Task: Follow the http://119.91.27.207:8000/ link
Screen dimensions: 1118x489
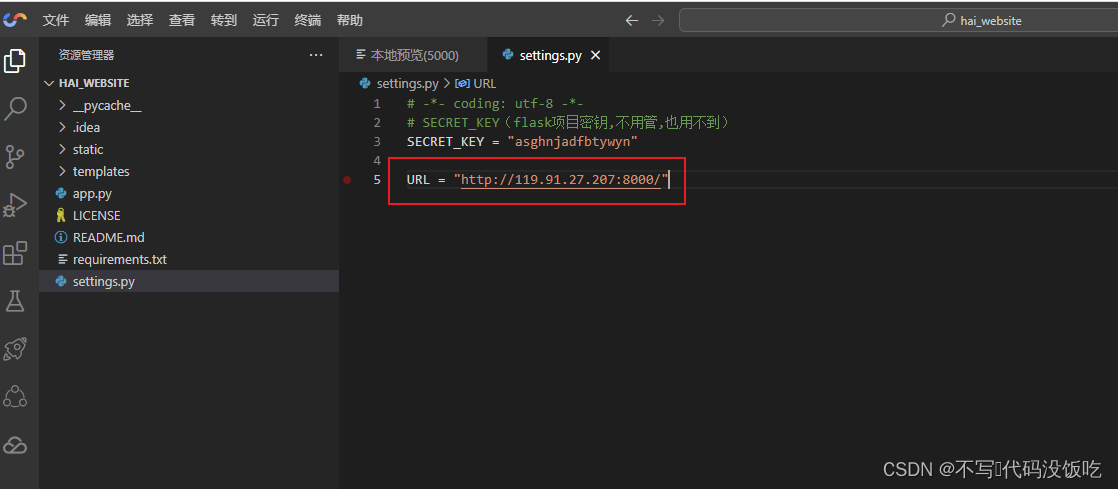Action: [x=561, y=180]
